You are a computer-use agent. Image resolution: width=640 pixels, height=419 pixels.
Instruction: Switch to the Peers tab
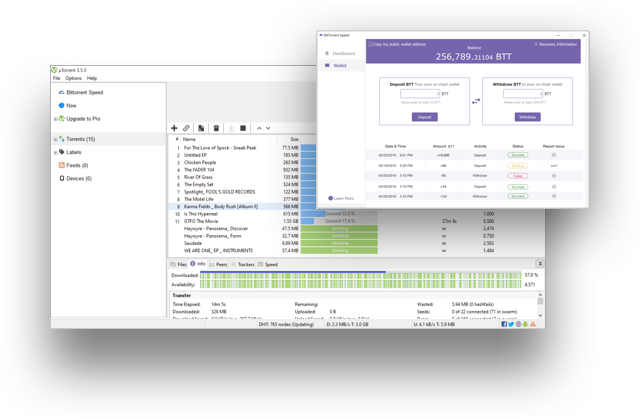218,264
